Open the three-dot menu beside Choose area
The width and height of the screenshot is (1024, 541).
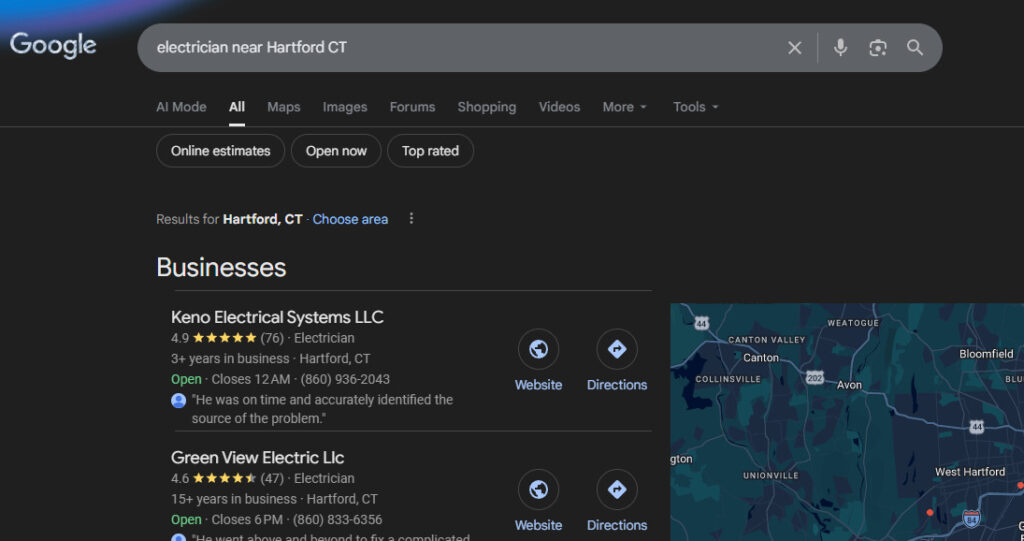411,218
